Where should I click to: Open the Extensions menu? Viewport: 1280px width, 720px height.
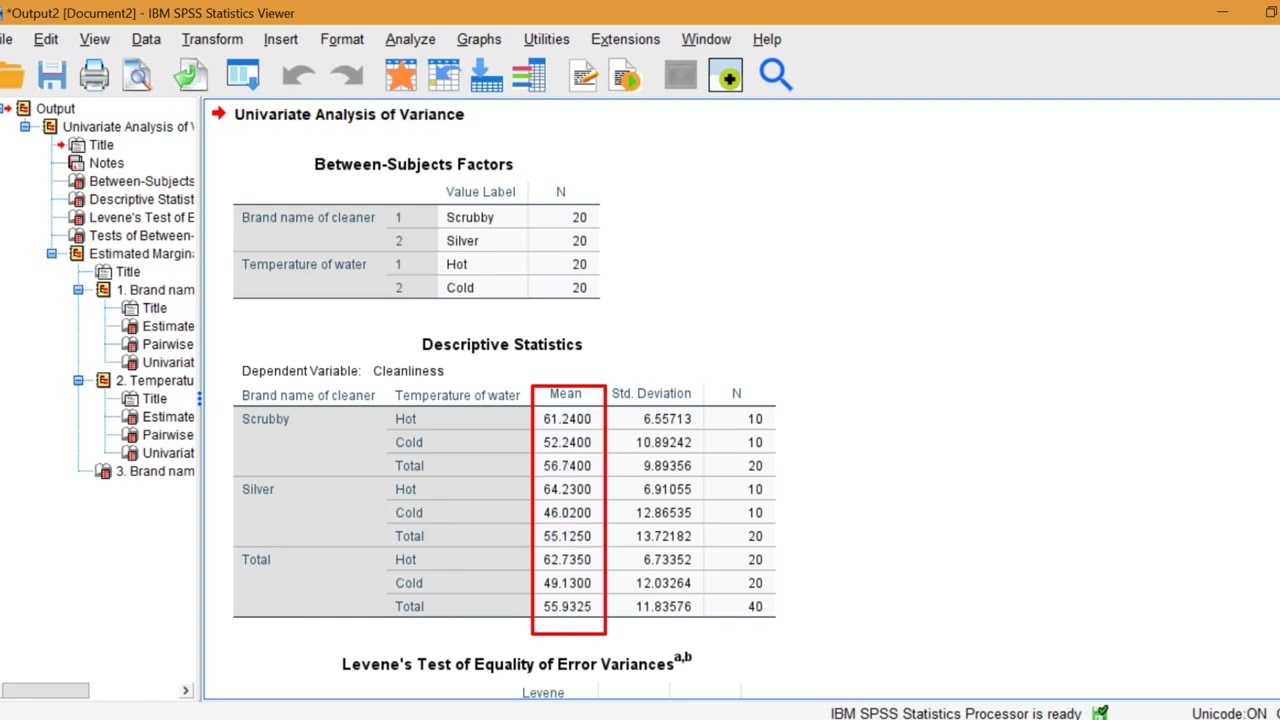point(625,39)
